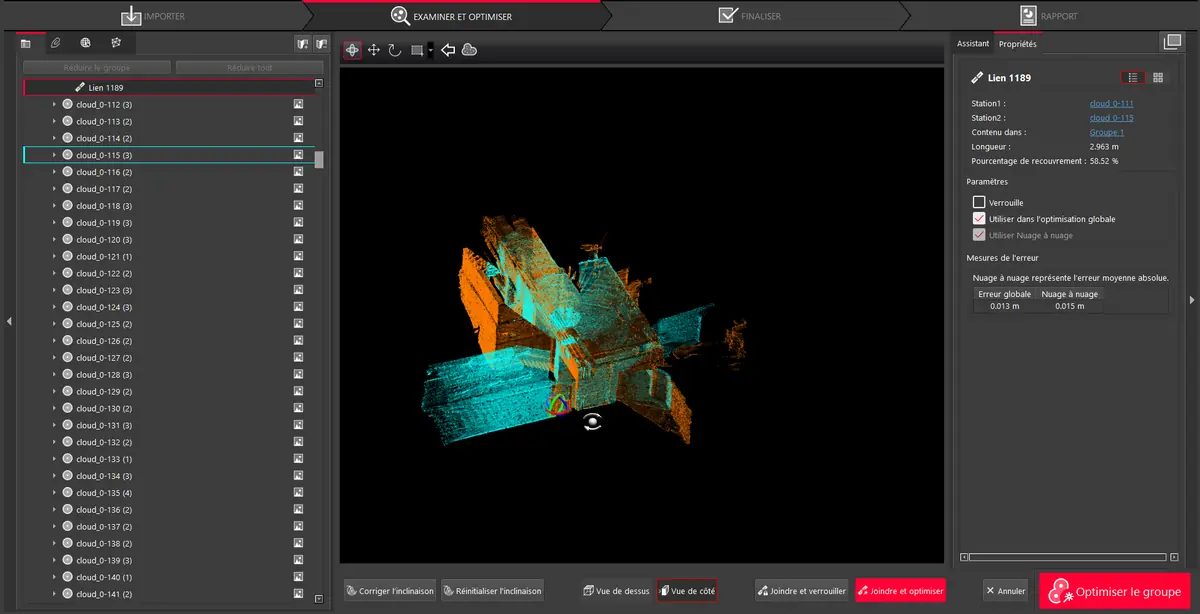Select the orbit navigation tool

(352, 48)
